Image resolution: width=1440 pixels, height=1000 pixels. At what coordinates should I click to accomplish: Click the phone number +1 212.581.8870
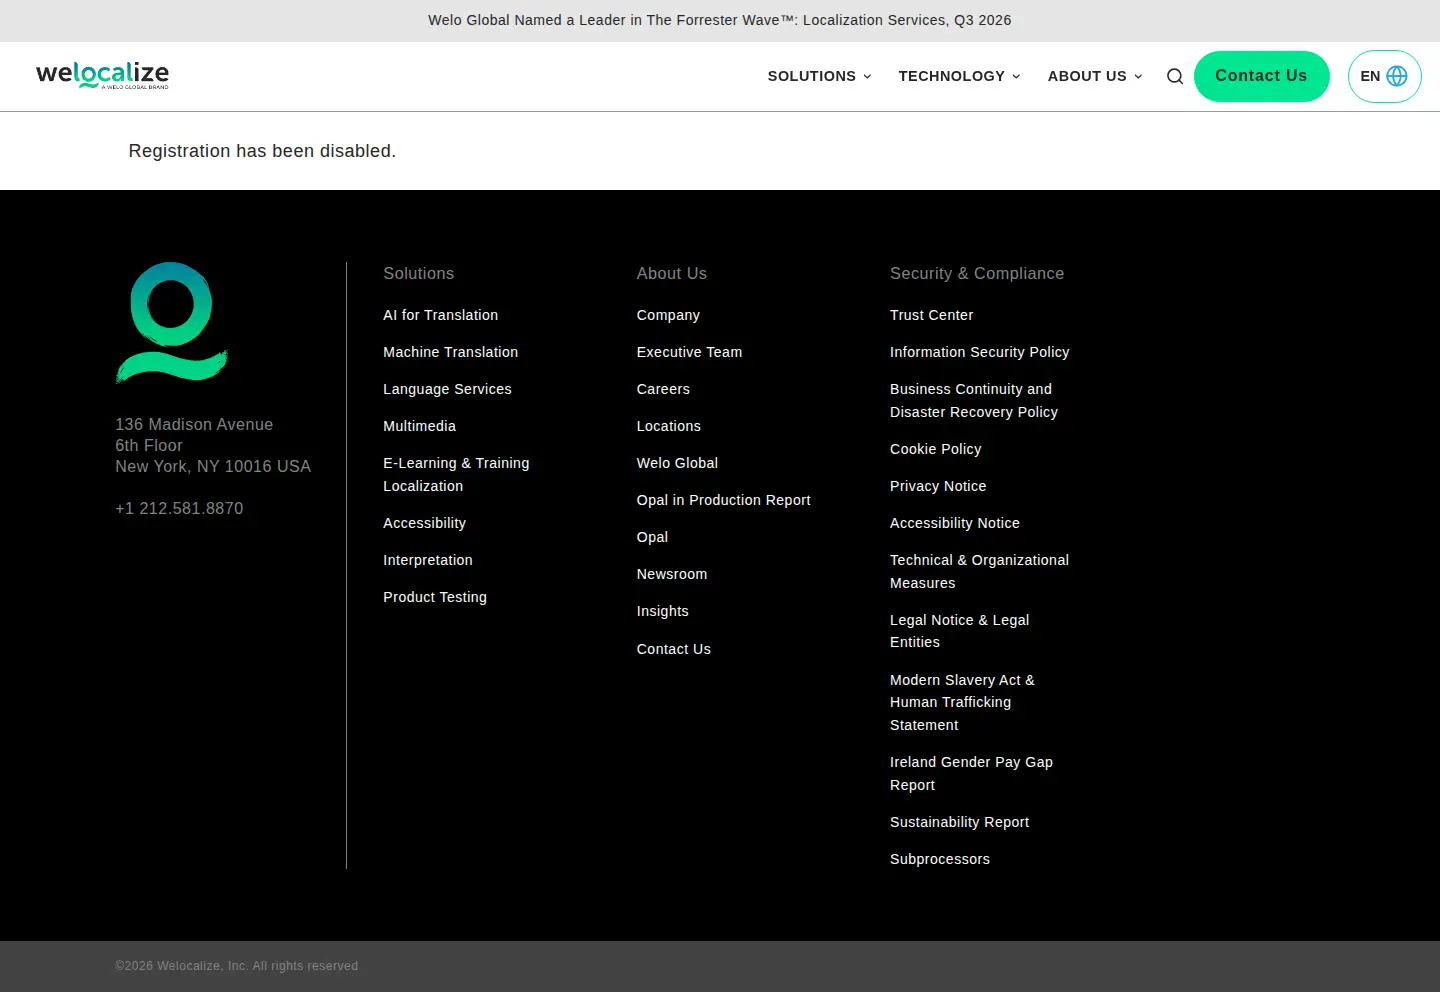click(179, 508)
